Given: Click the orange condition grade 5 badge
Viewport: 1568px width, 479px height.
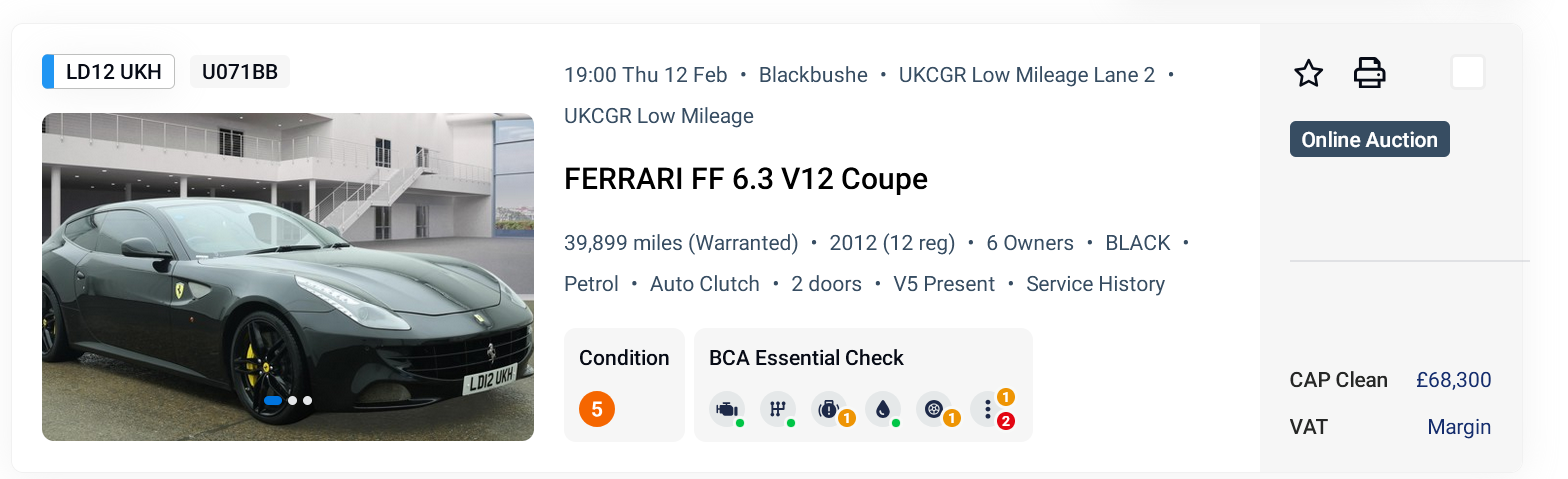Looking at the screenshot, I should point(597,409).
